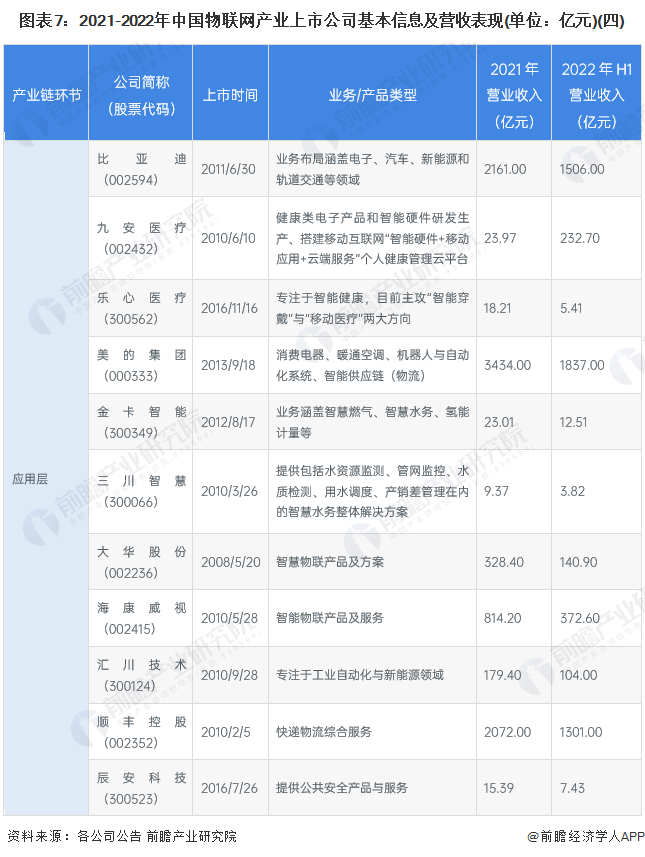Click listing date 2010/5/28
645x857 pixels.
coord(229,618)
